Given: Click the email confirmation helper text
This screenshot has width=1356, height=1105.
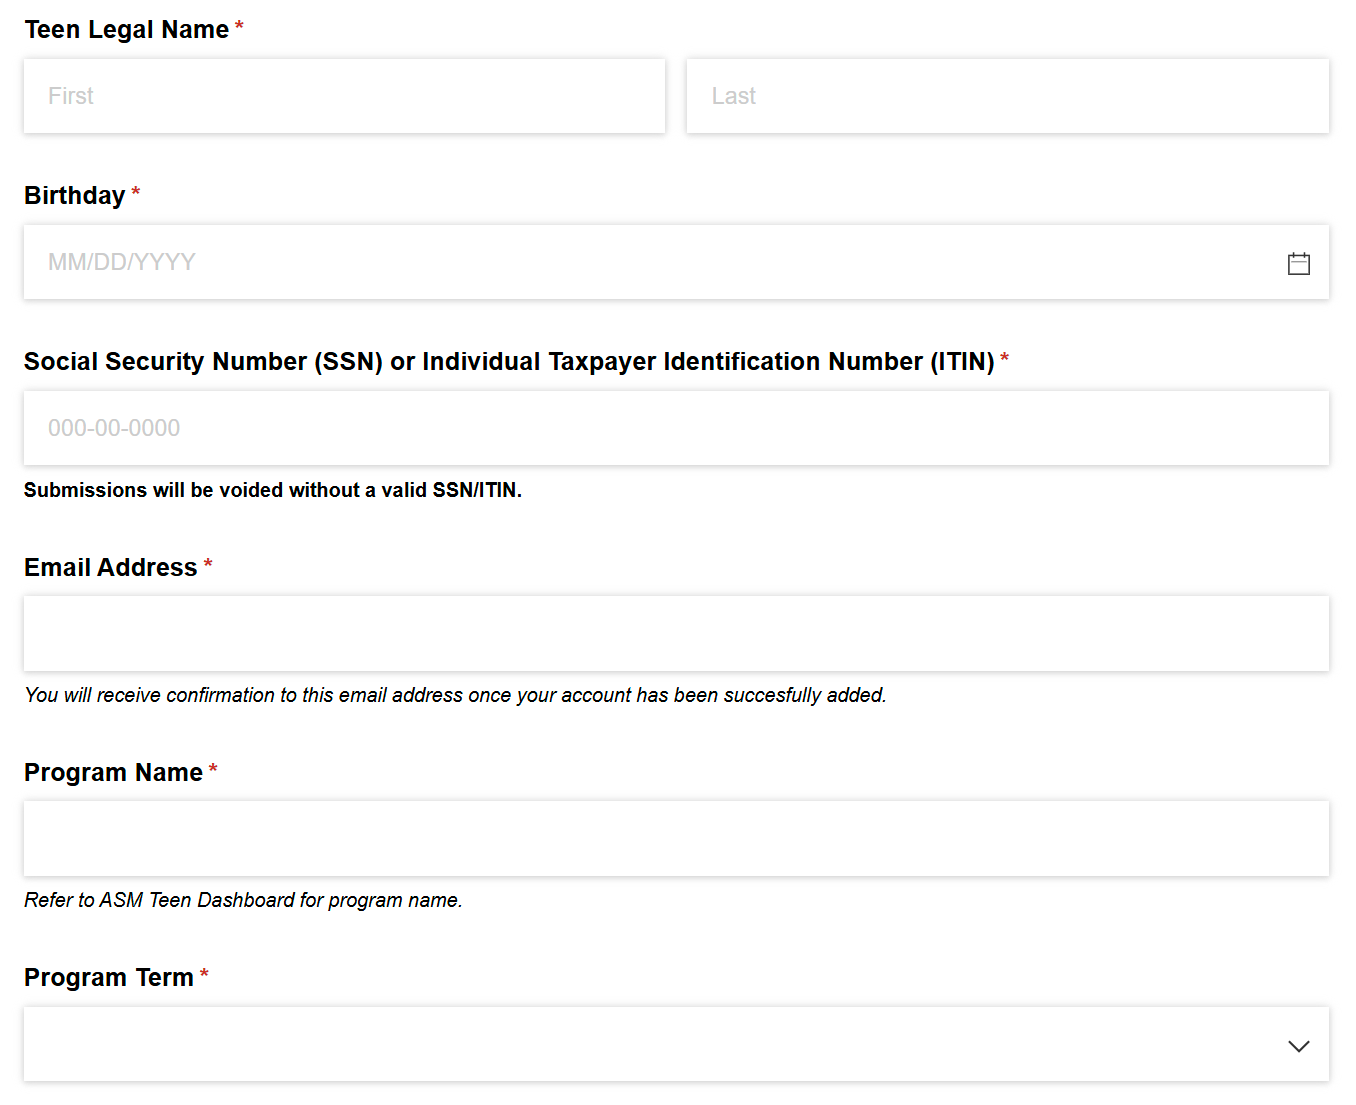Looking at the screenshot, I should [x=455, y=695].
